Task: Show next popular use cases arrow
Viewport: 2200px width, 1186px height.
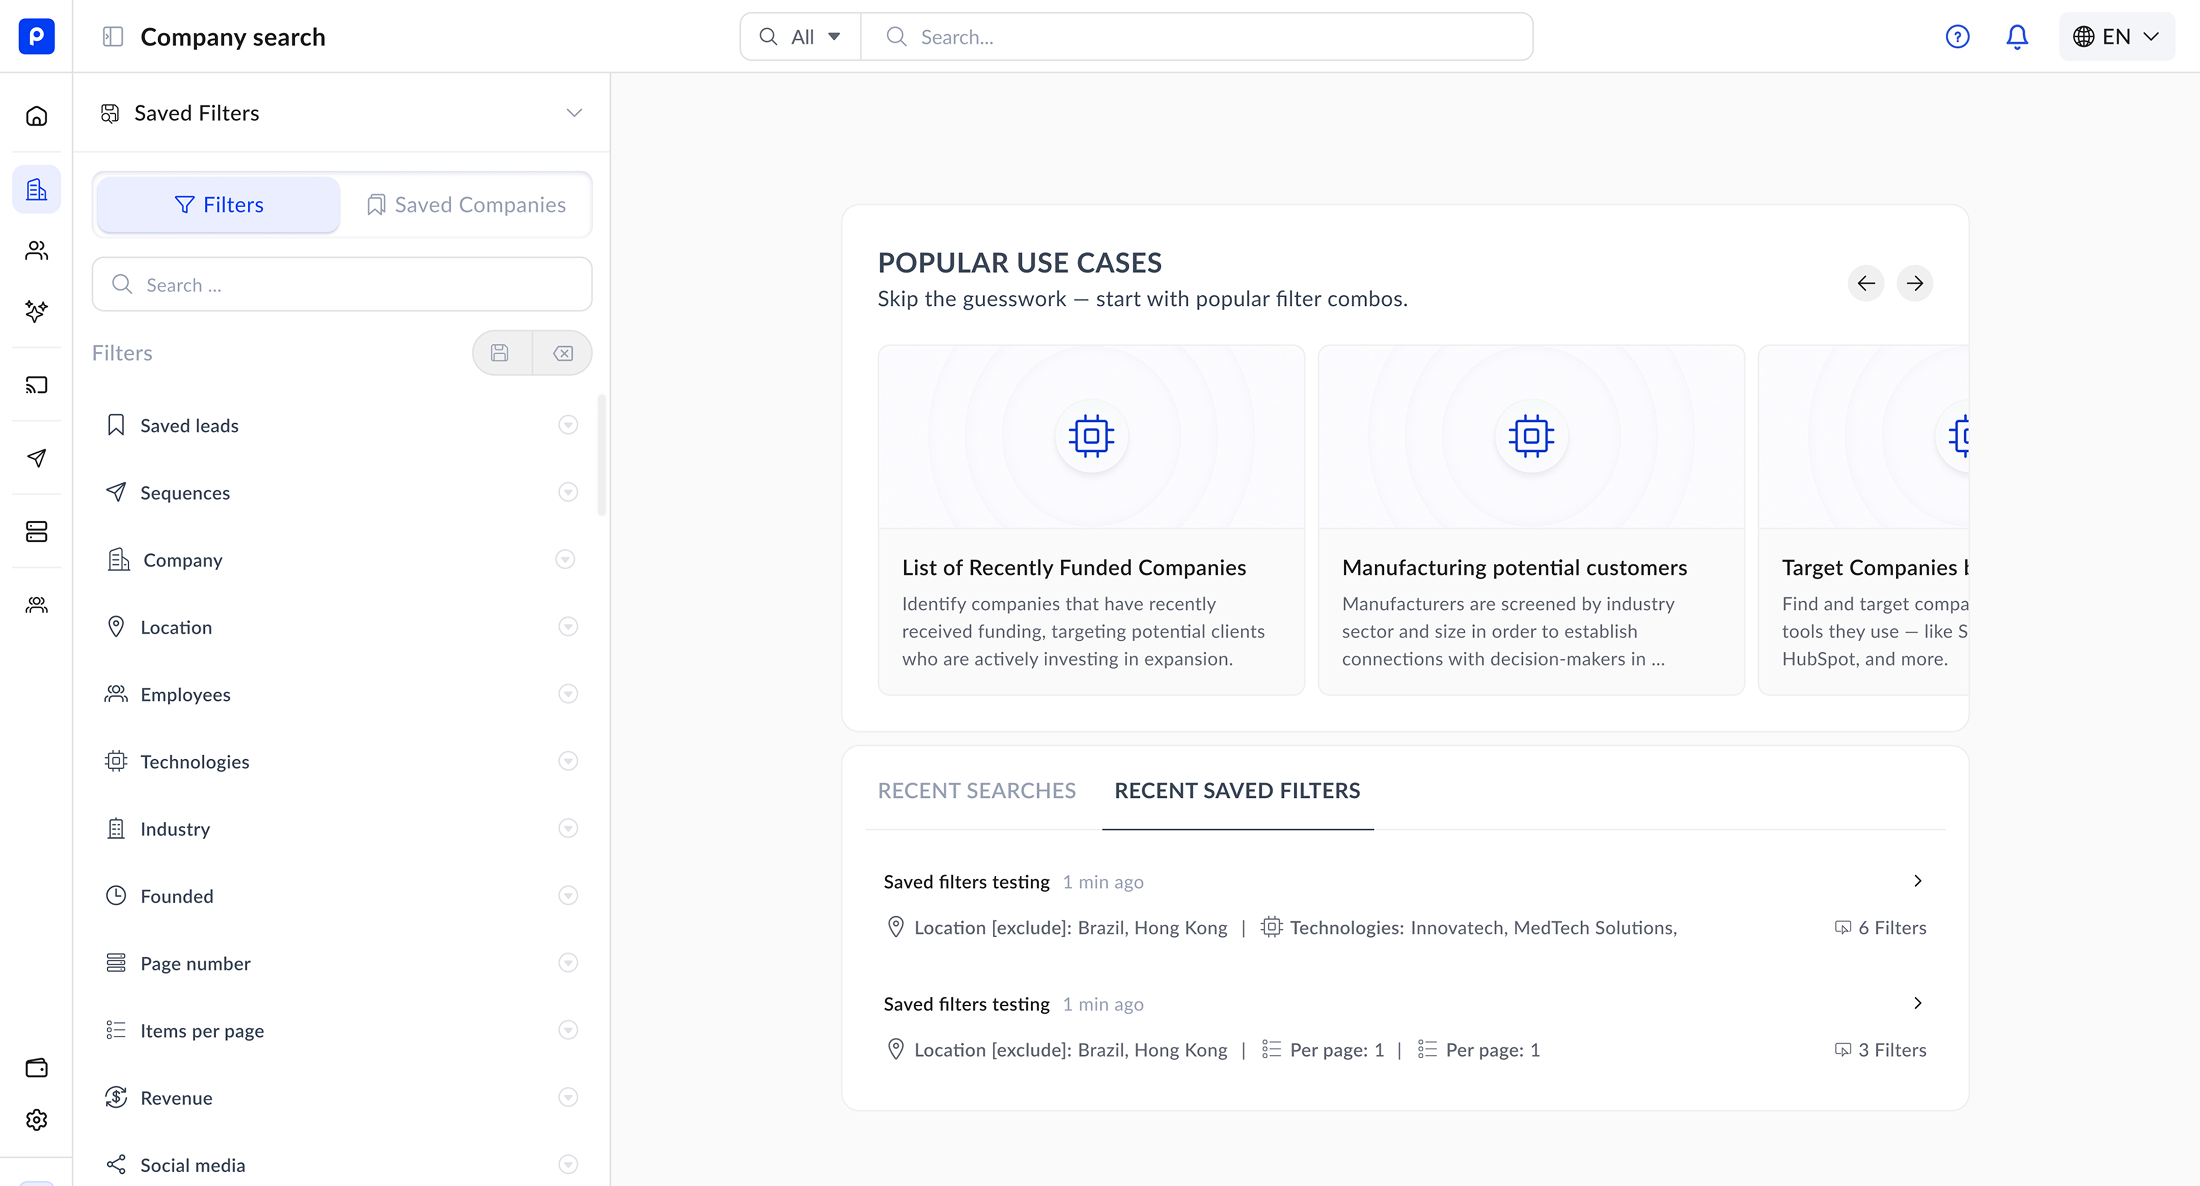Action: (x=1914, y=283)
